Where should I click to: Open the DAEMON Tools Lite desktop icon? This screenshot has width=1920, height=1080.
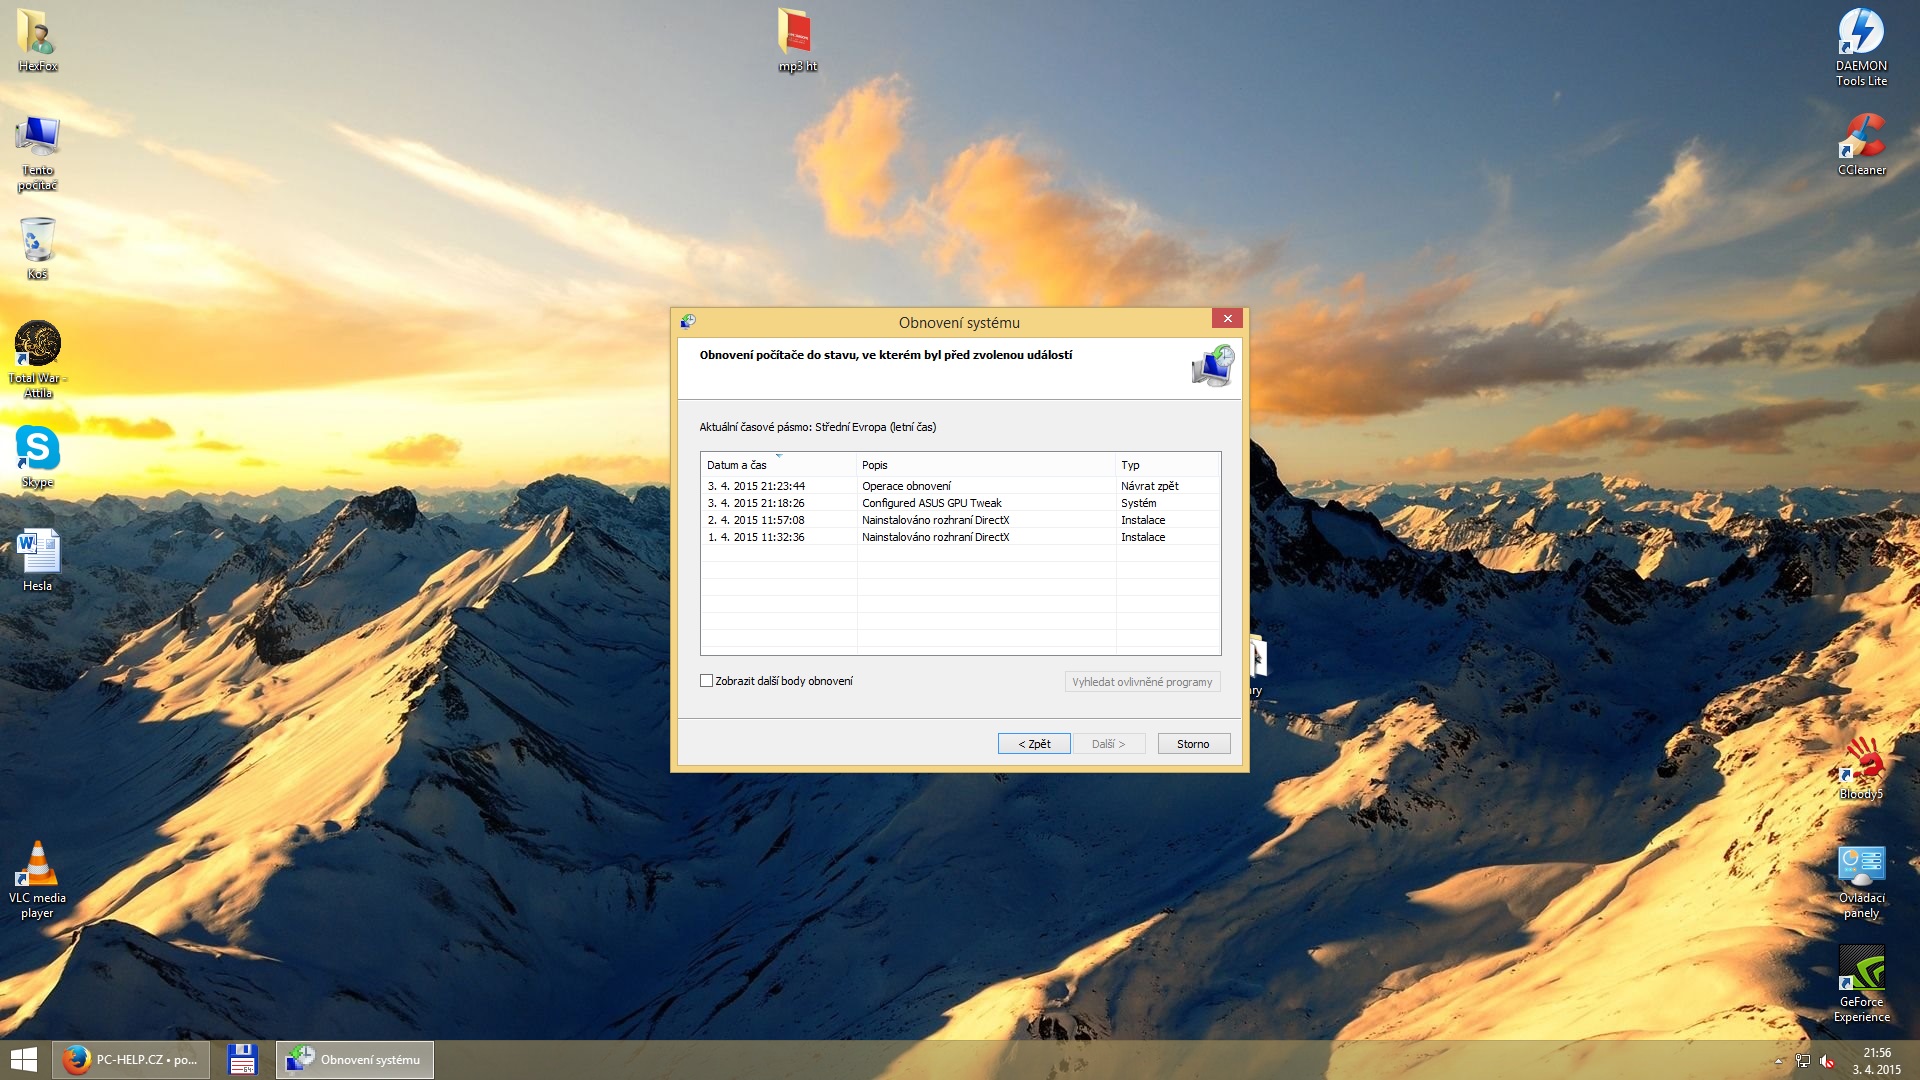(1860, 34)
